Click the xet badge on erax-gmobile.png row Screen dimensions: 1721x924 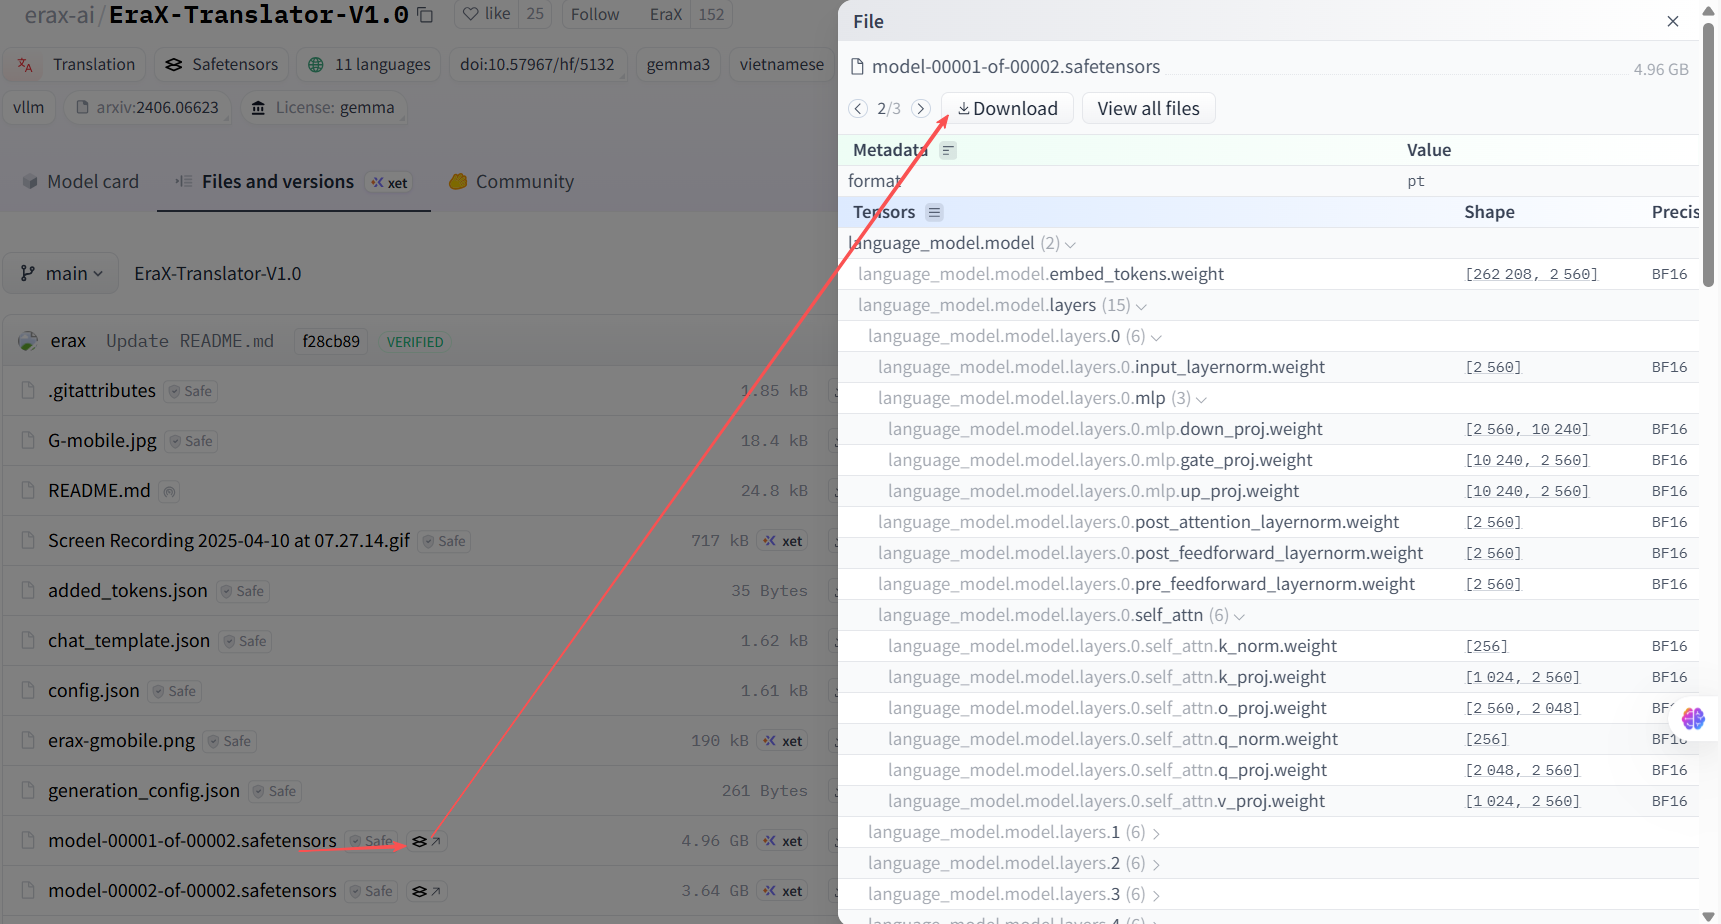[782, 741]
